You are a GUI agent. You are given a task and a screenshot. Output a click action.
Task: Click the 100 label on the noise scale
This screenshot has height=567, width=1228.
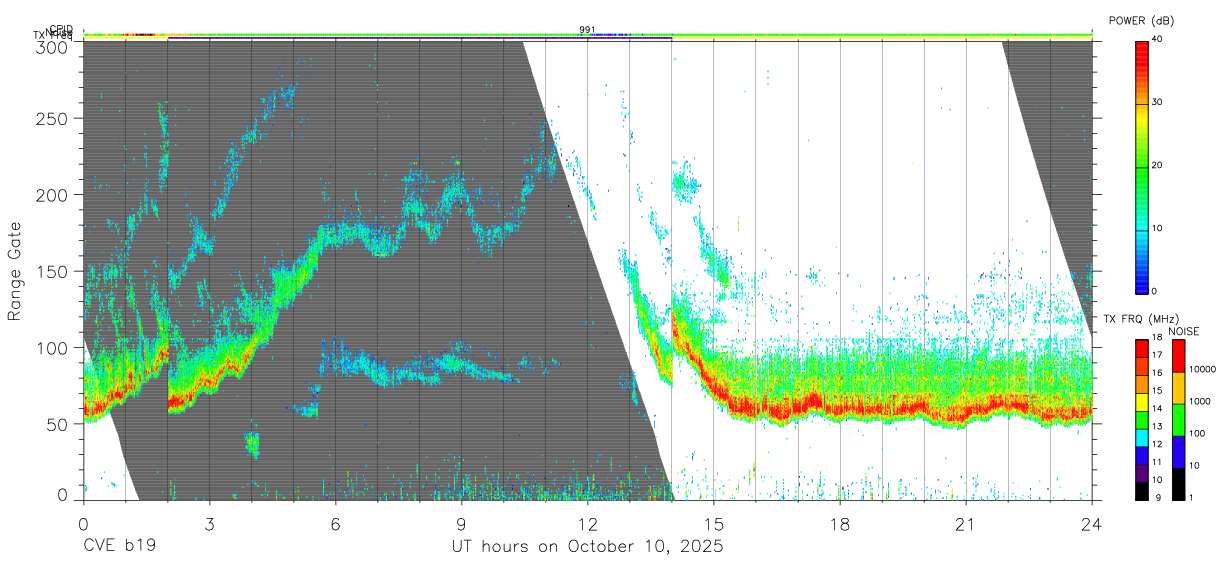coord(1195,433)
